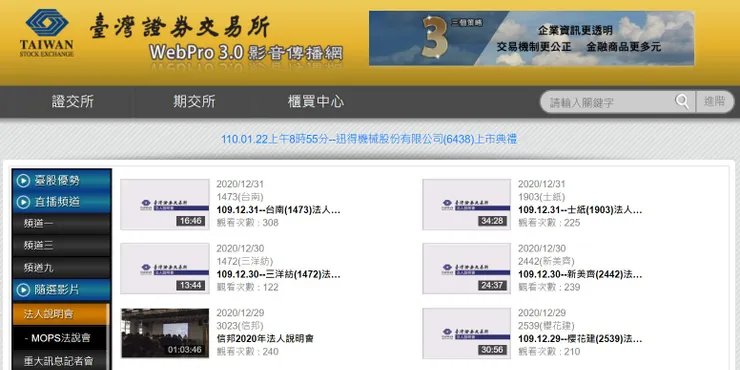Open the 迅得機械 listing ceremony announcement link
Viewport: 740px width, 370px height.
[369, 139]
